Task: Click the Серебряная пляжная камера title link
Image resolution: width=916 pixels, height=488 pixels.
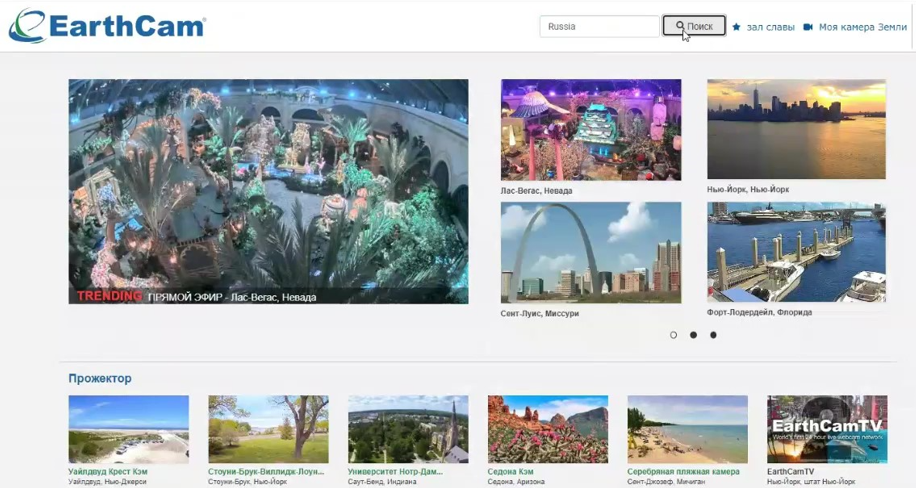Action: [683, 471]
